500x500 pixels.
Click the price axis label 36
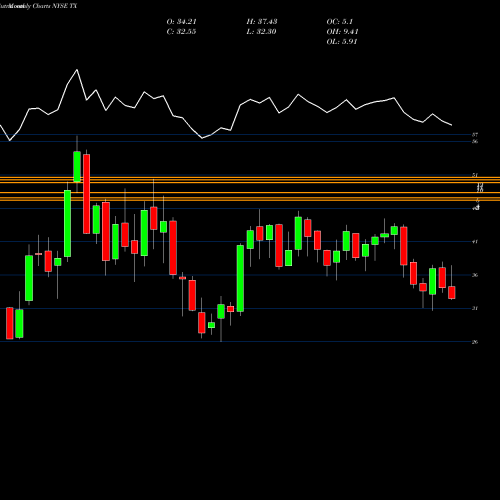[x=475, y=275]
